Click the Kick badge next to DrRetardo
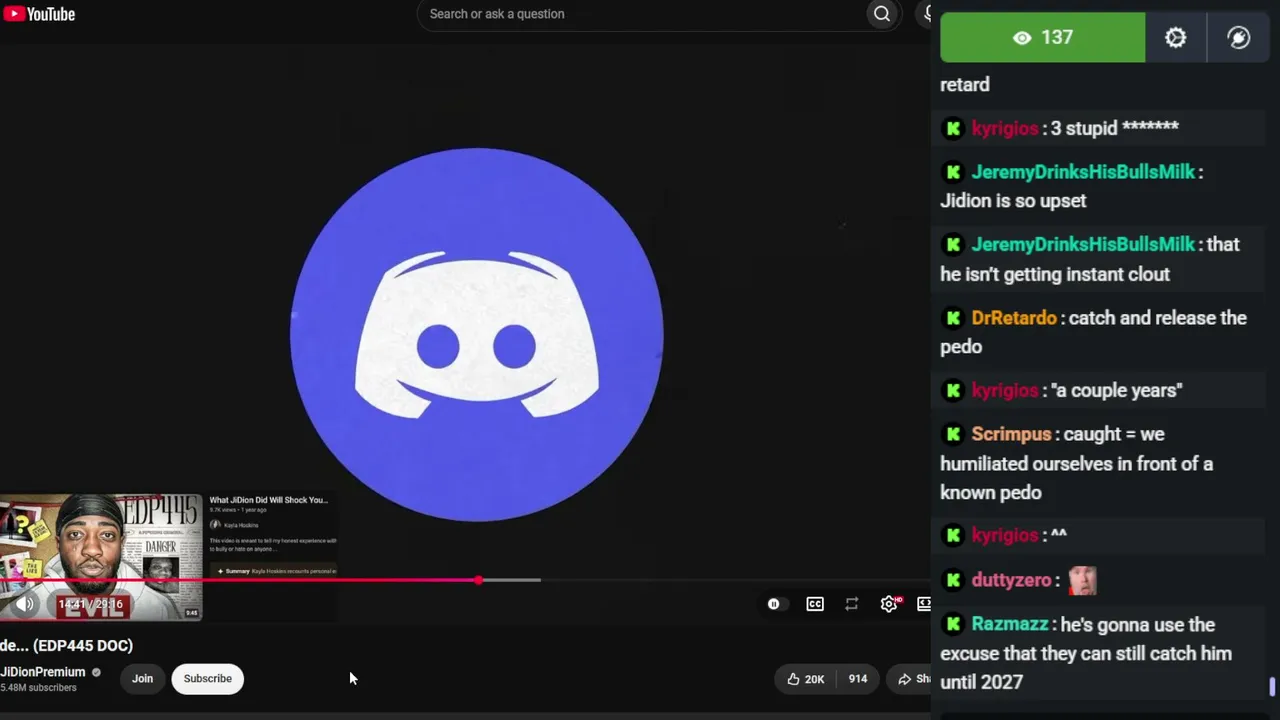The width and height of the screenshot is (1280, 720). (x=953, y=318)
